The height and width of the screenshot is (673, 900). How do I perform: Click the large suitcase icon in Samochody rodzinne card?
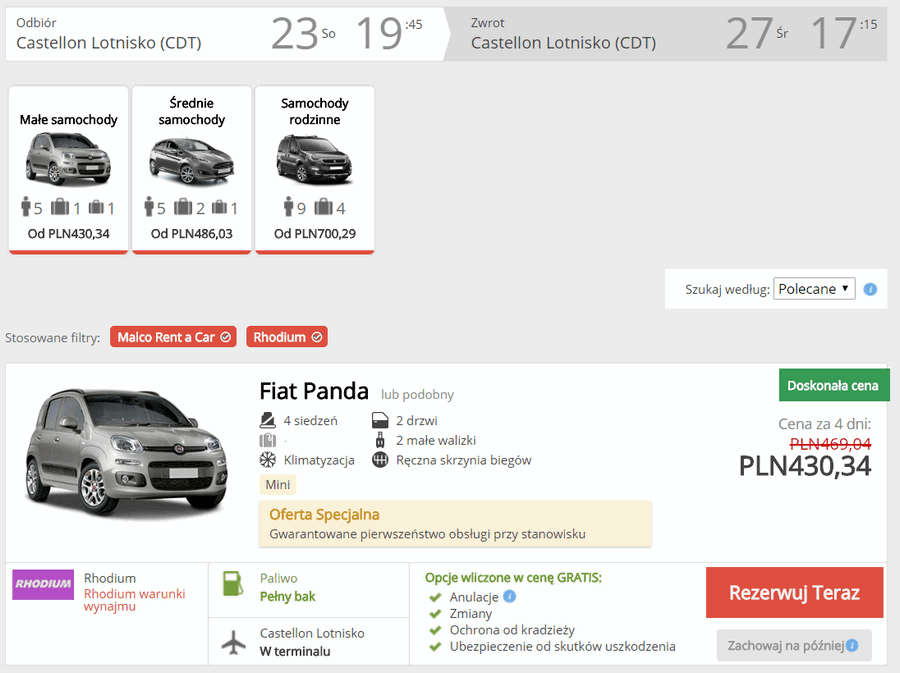(x=323, y=207)
